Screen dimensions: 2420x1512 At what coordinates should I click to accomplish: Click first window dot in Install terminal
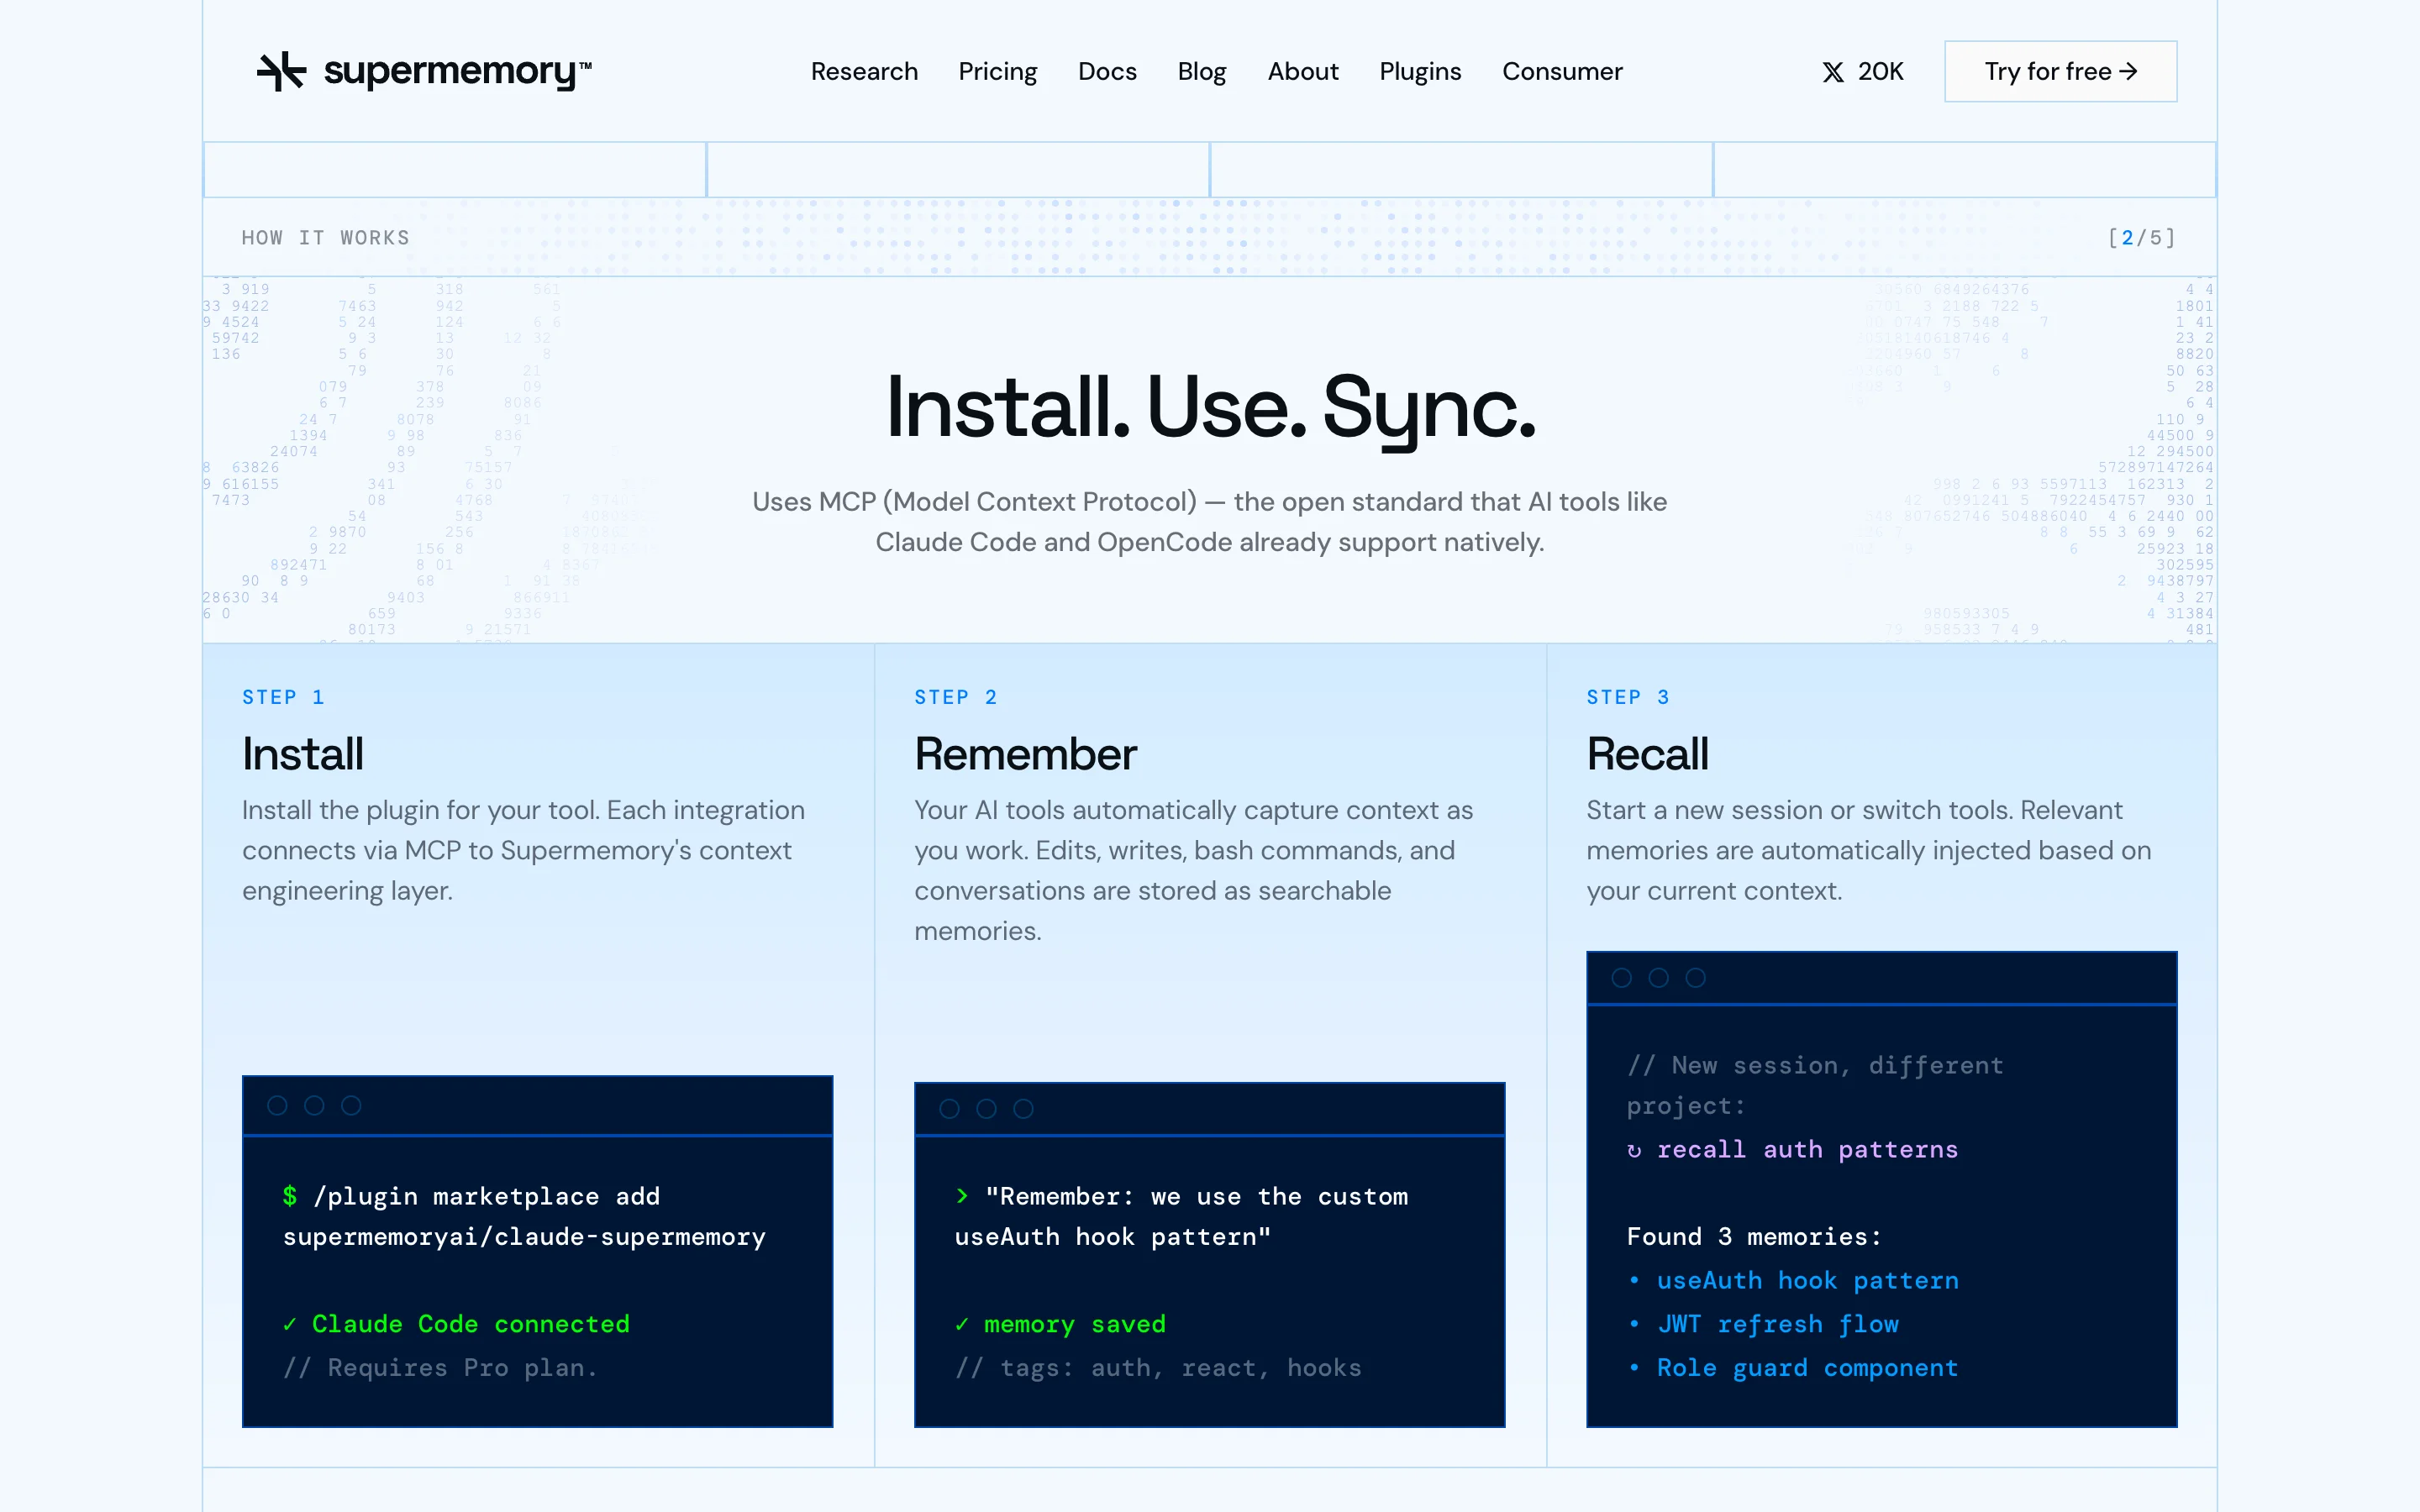pyautogui.click(x=278, y=1105)
